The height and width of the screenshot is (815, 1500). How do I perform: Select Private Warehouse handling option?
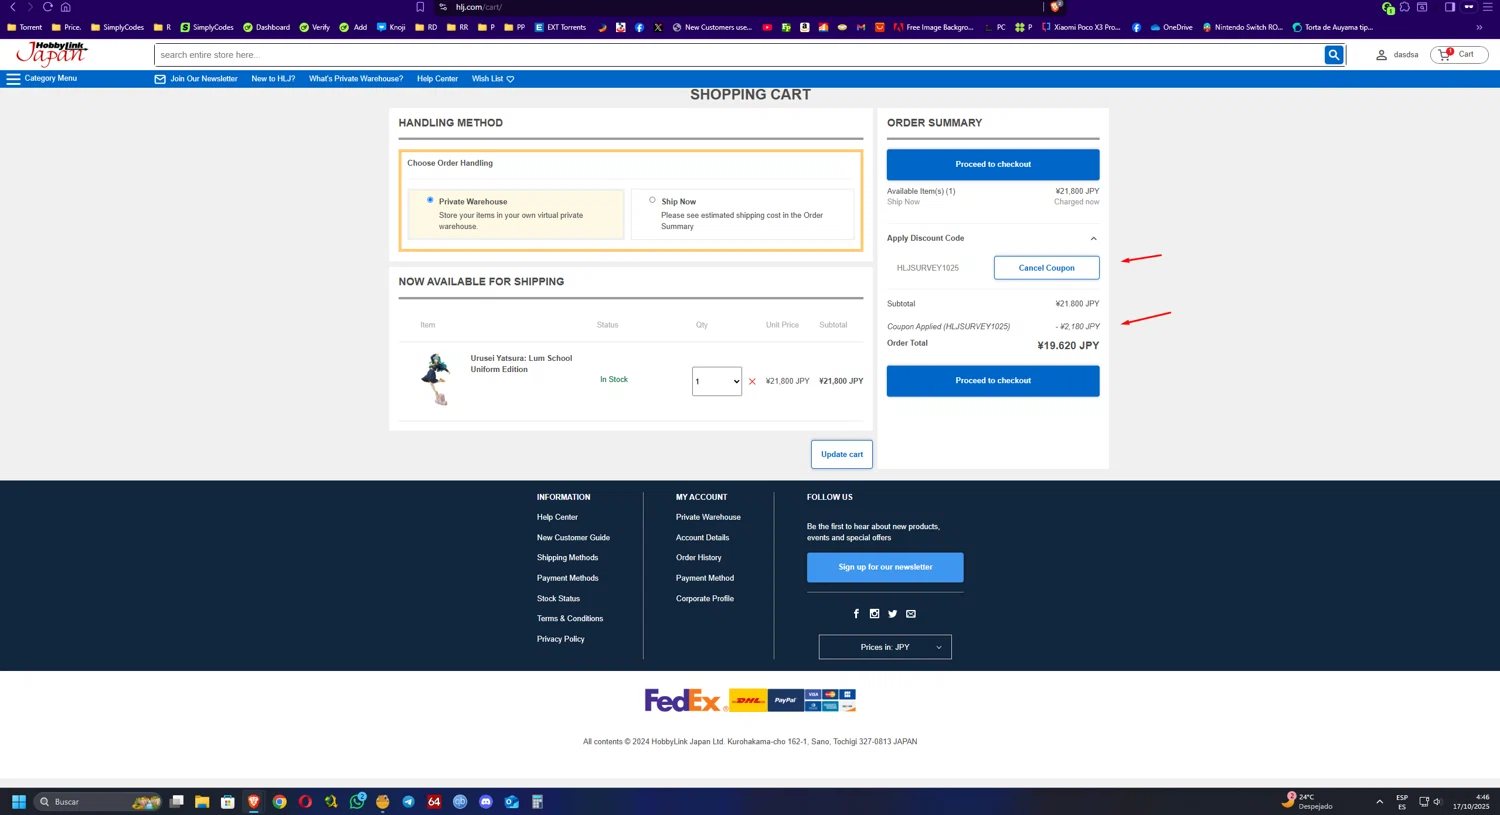[430, 200]
